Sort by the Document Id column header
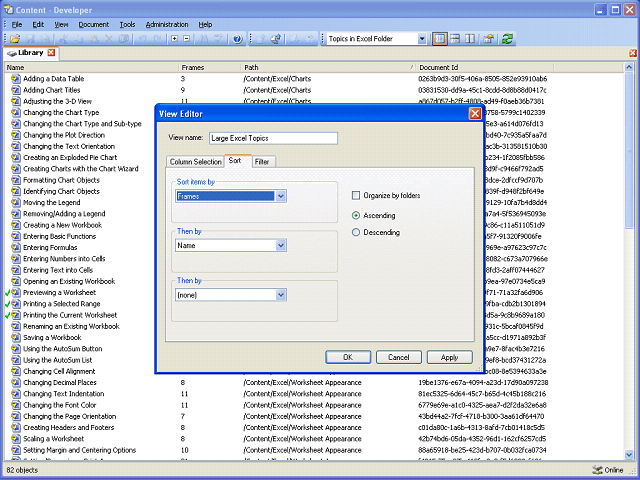The width and height of the screenshot is (640, 480). 485,67
